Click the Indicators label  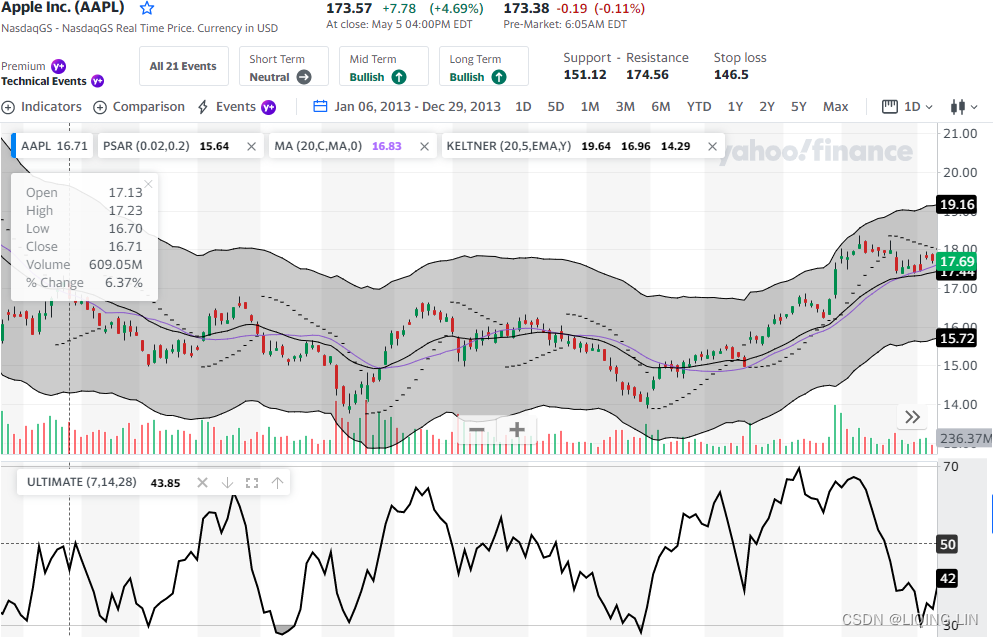coord(51,106)
